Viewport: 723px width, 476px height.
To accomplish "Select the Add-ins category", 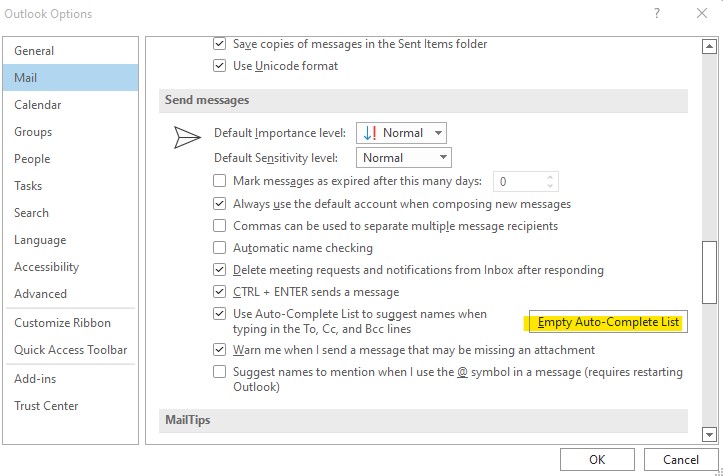I will [70, 379].
